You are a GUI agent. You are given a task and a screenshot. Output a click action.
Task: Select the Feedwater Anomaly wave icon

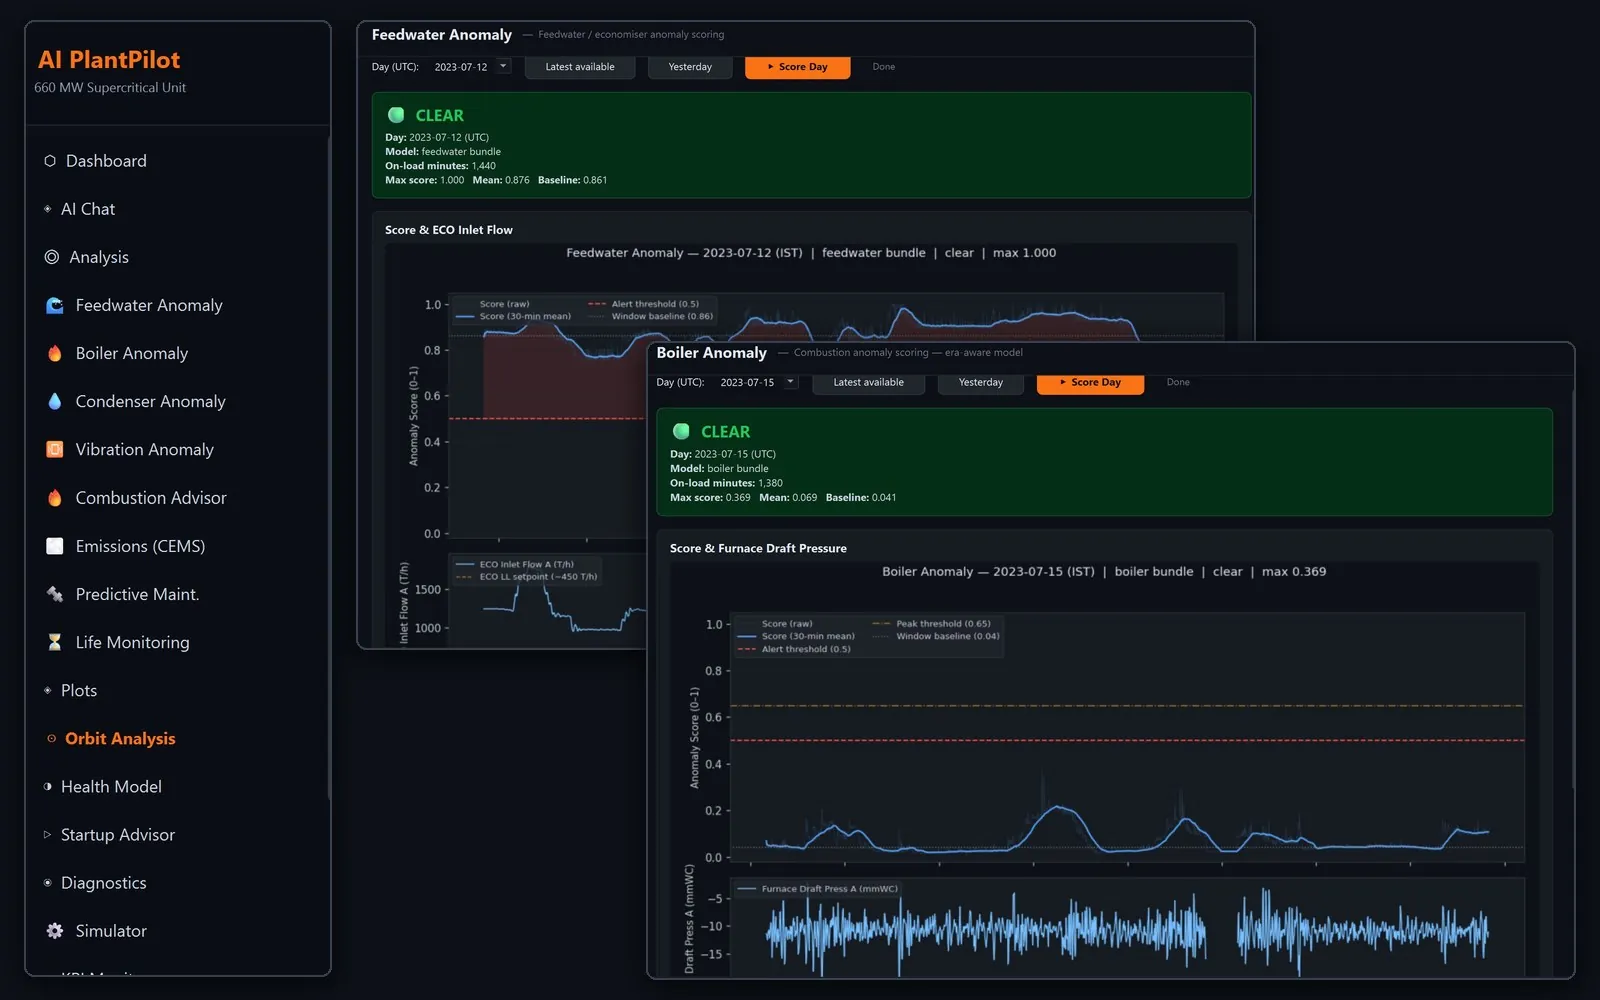pos(55,305)
